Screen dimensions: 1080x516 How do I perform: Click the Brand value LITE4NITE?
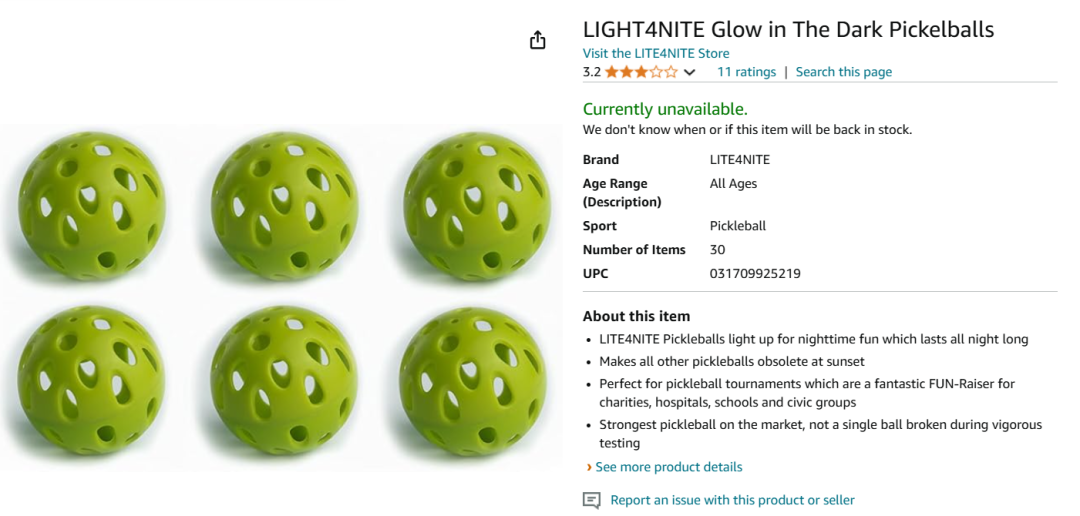coord(740,160)
